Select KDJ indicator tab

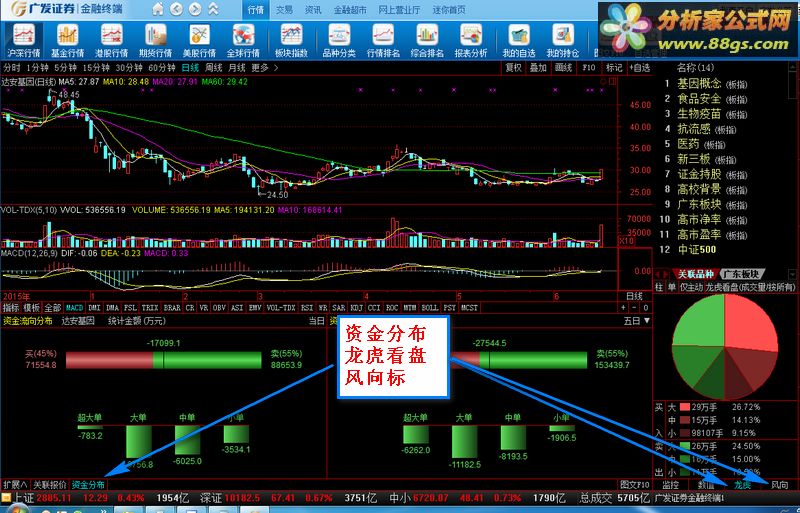(357, 308)
